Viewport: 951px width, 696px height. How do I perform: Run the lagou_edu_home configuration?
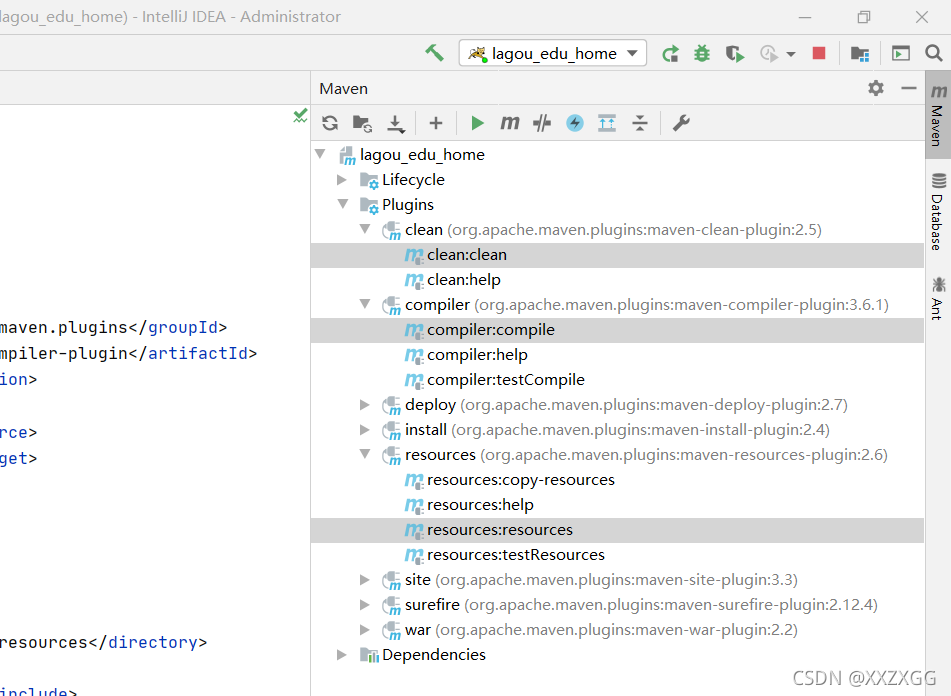[x=670, y=54]
